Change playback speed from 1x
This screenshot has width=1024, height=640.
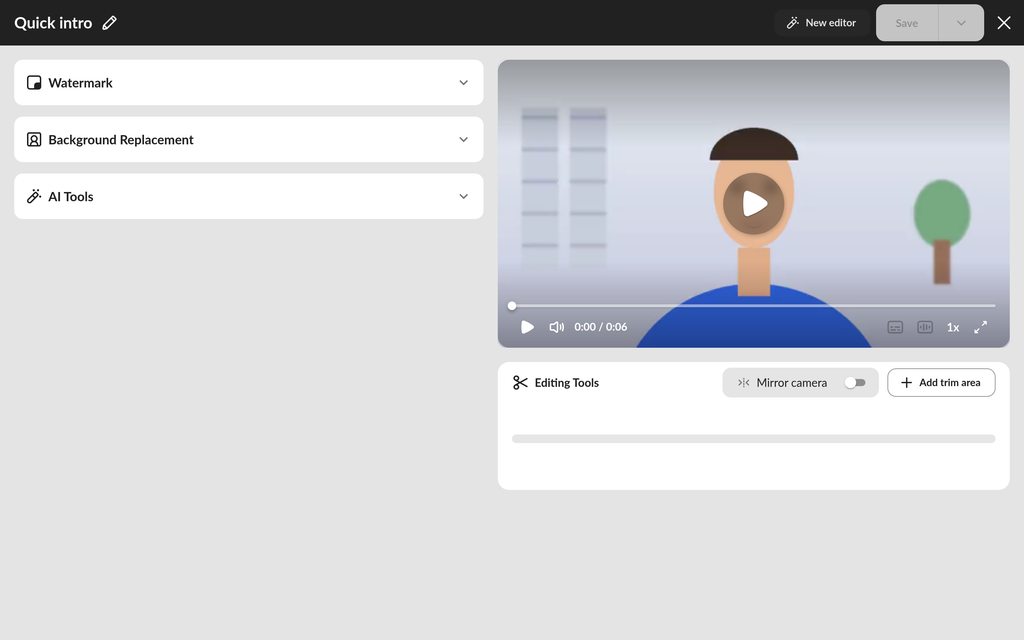(953, 327)
